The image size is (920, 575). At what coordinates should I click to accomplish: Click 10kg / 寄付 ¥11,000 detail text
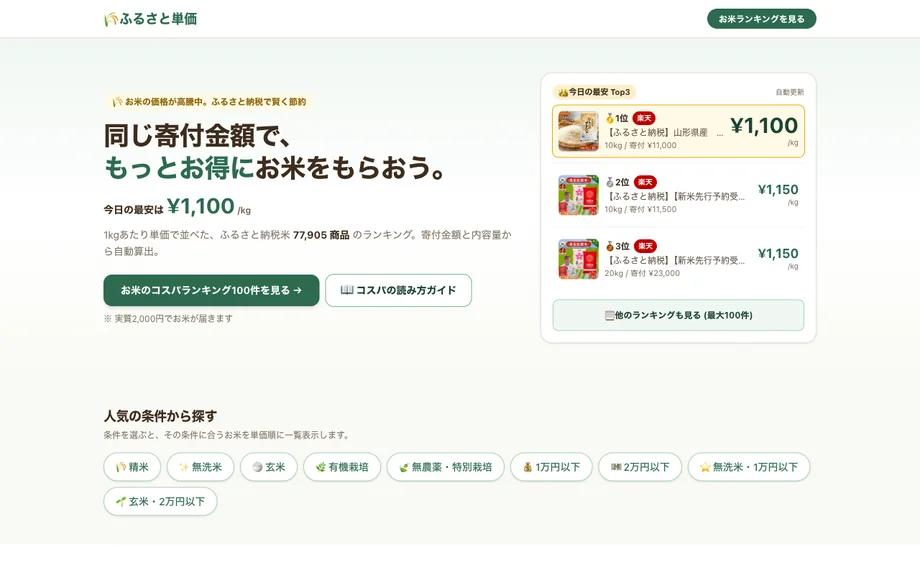point(641,146)
